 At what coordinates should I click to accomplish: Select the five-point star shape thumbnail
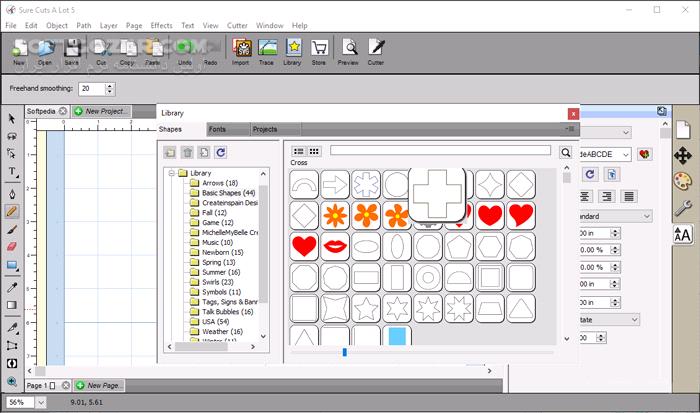366,308
